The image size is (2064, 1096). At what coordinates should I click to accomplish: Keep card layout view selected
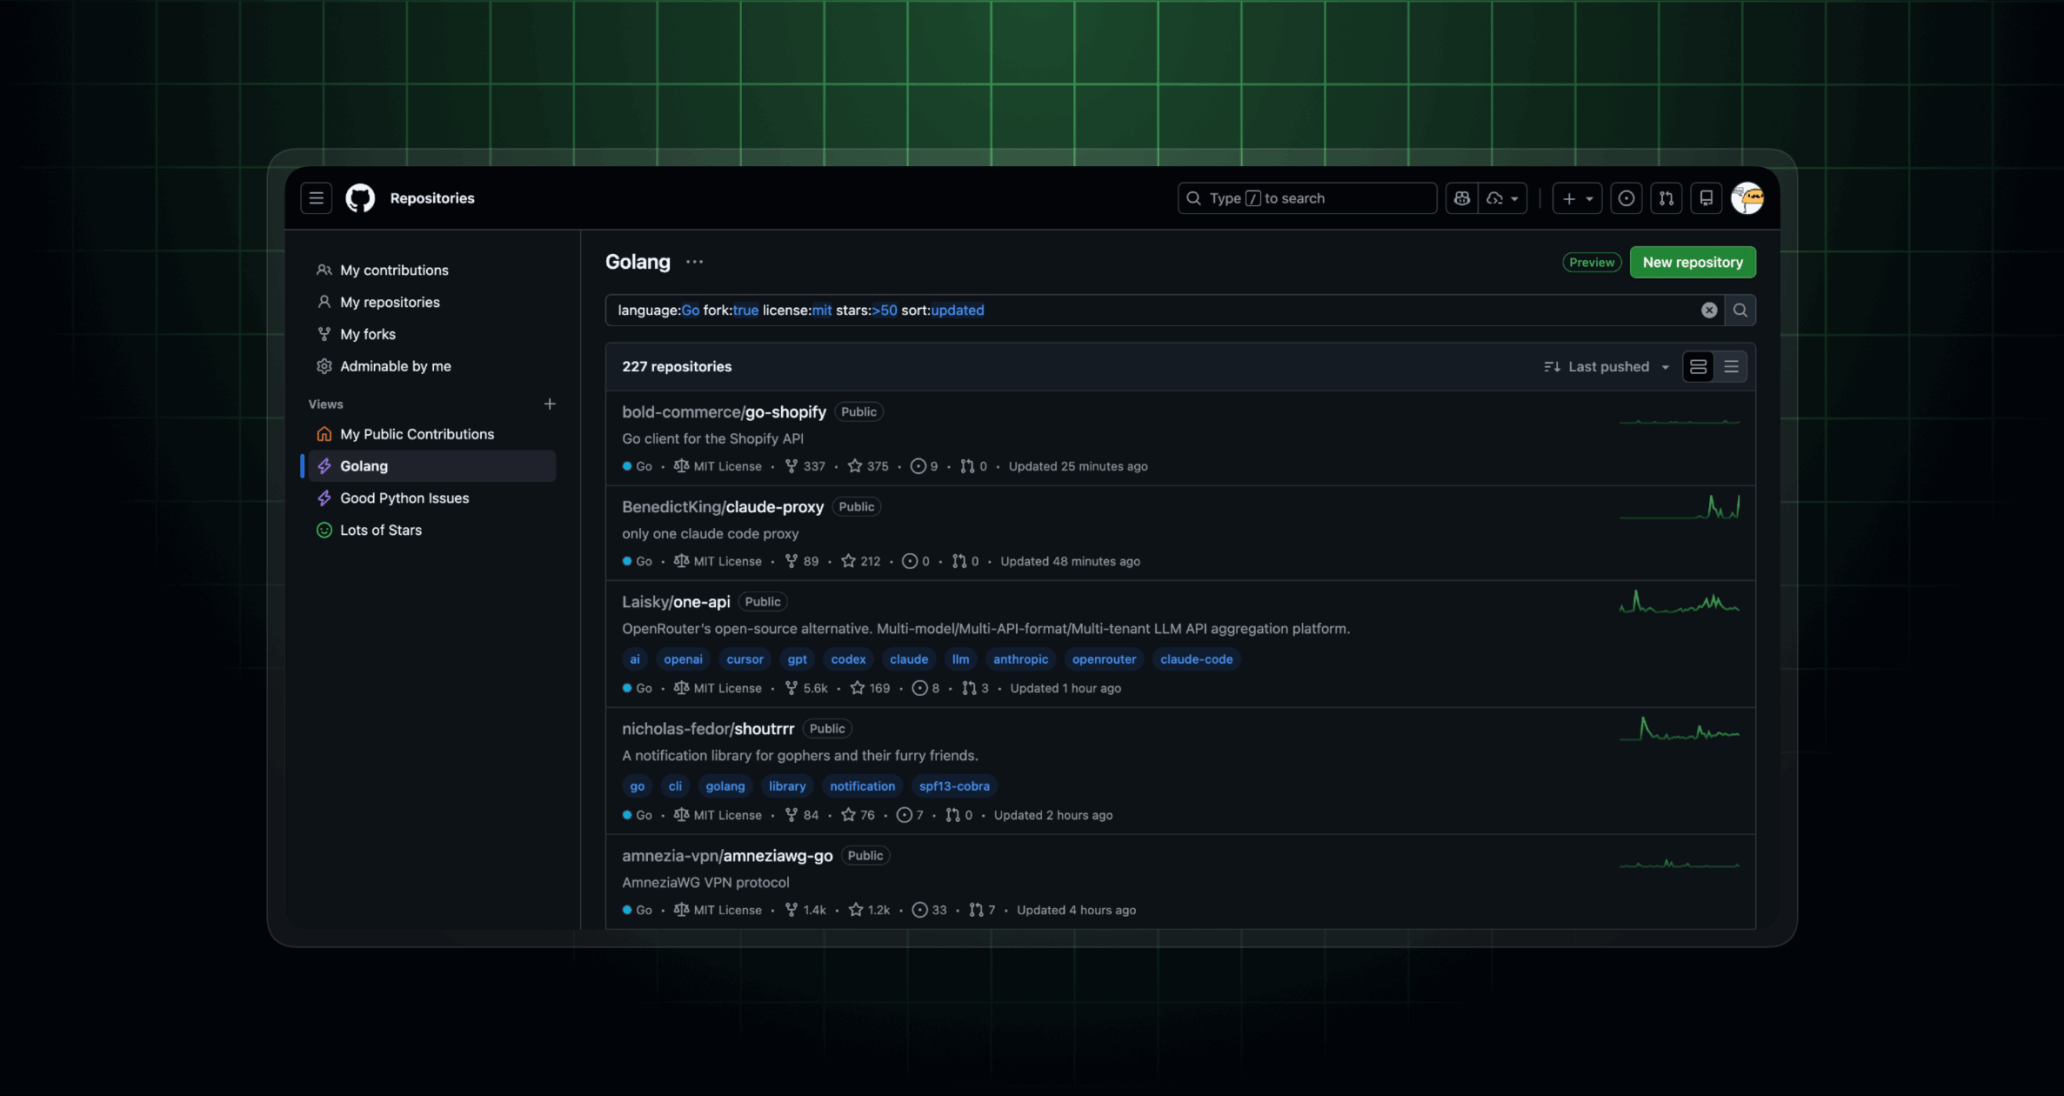tap(1697, 366)
